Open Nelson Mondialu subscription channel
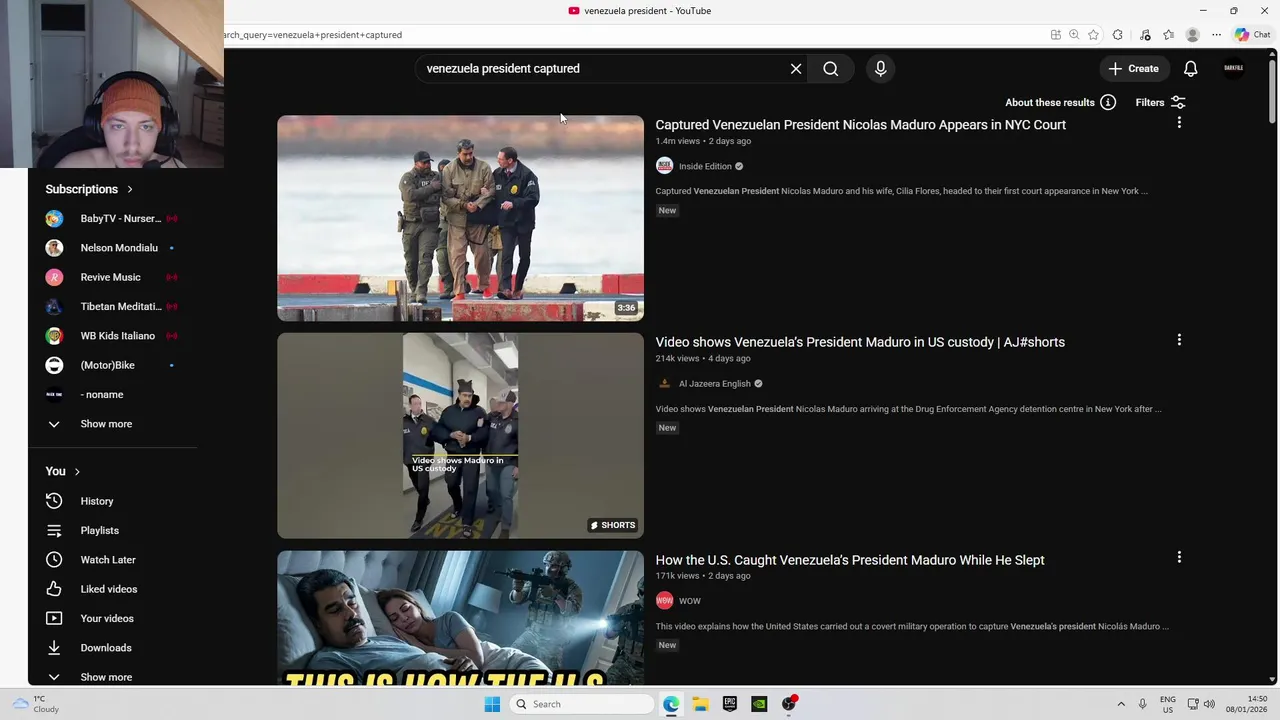 (x=112, y=248)
